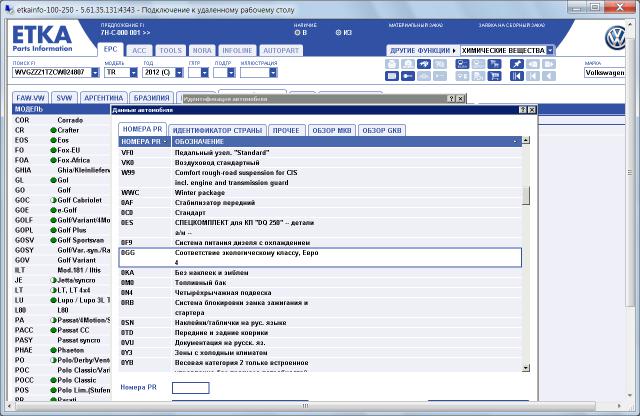Select Passat CC in the model list
The width and height of the screenshot is (640, 416).
[61, 330]
